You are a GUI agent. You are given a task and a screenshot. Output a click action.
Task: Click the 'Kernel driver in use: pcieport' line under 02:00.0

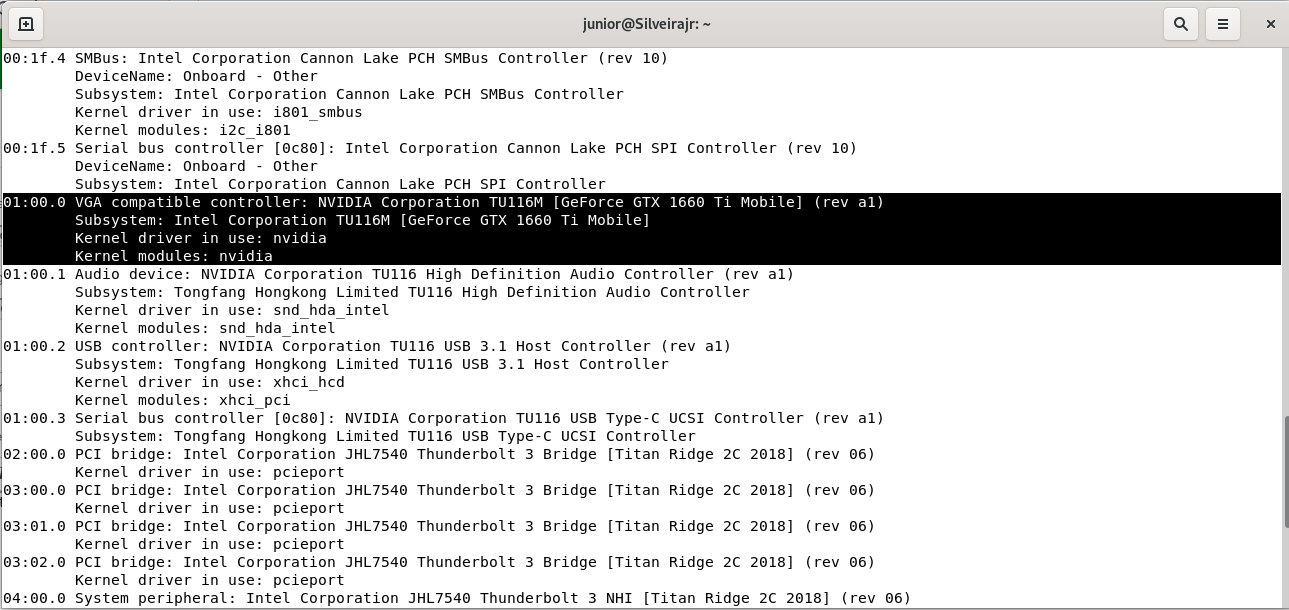coord(210,472)
